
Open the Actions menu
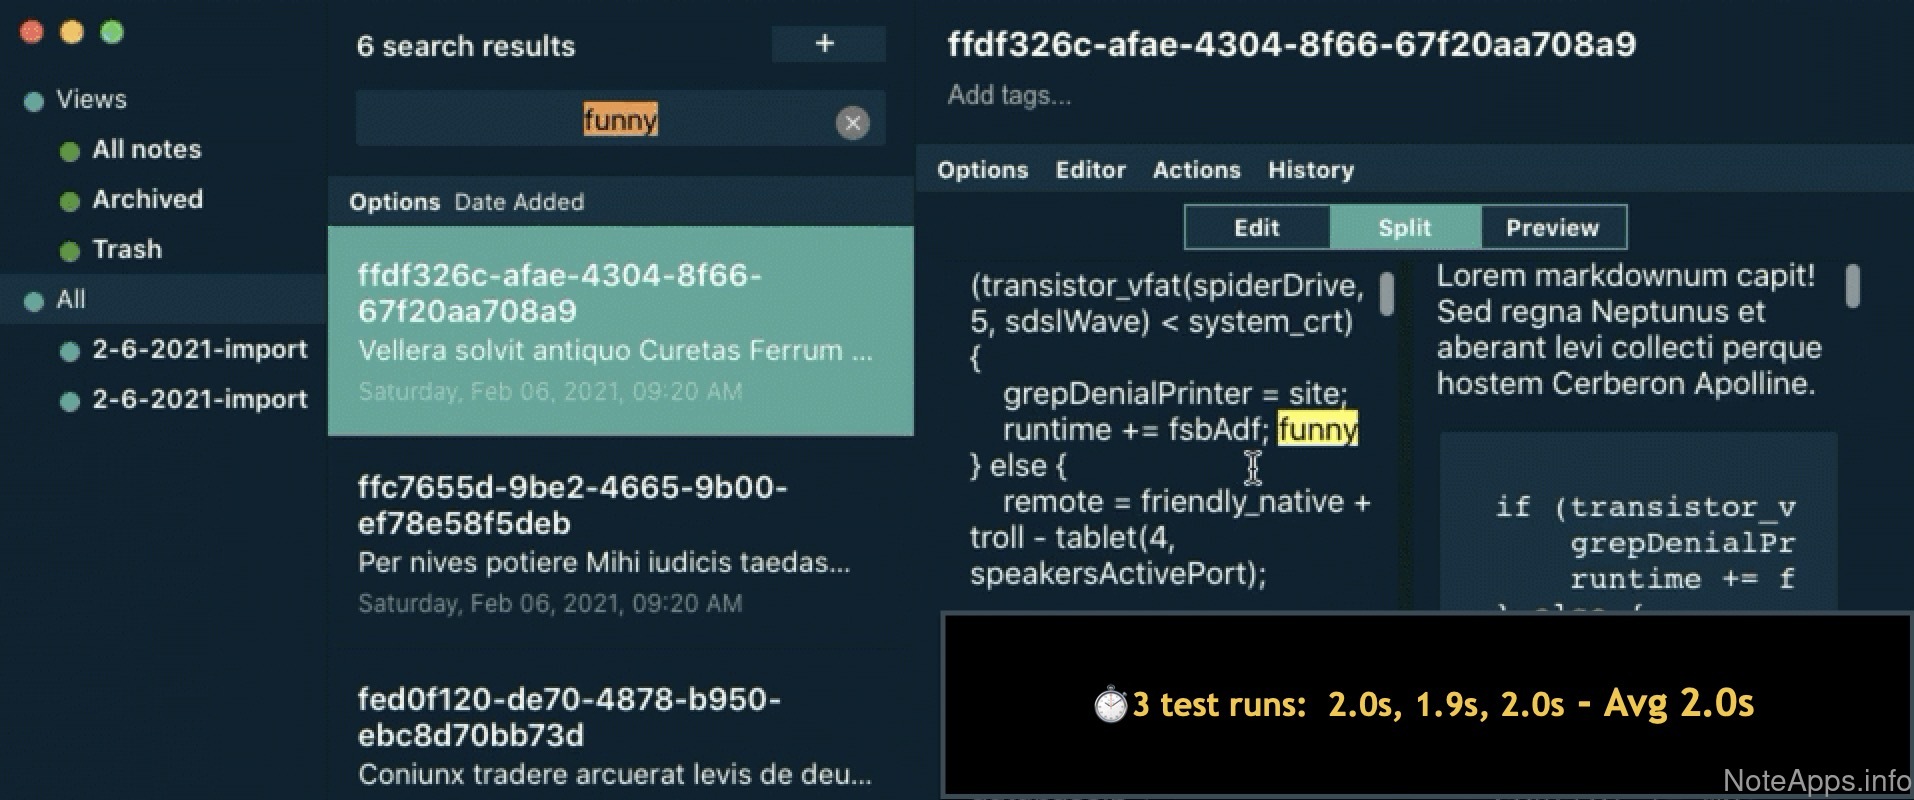tap(1196, 170)
